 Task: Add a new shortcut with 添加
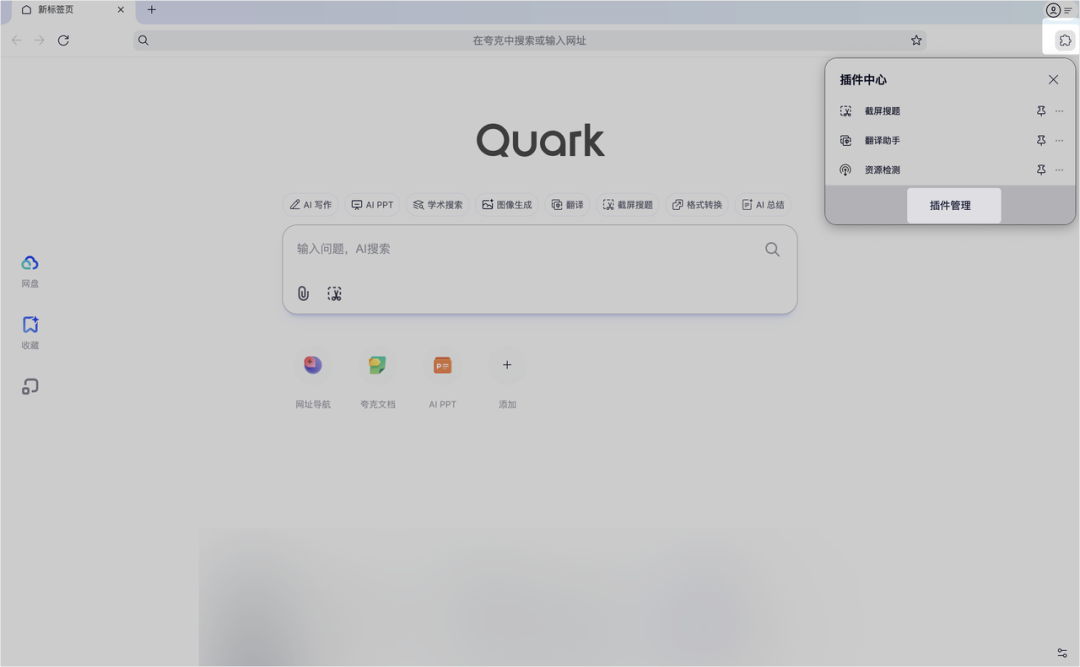[x=507, y=379]
